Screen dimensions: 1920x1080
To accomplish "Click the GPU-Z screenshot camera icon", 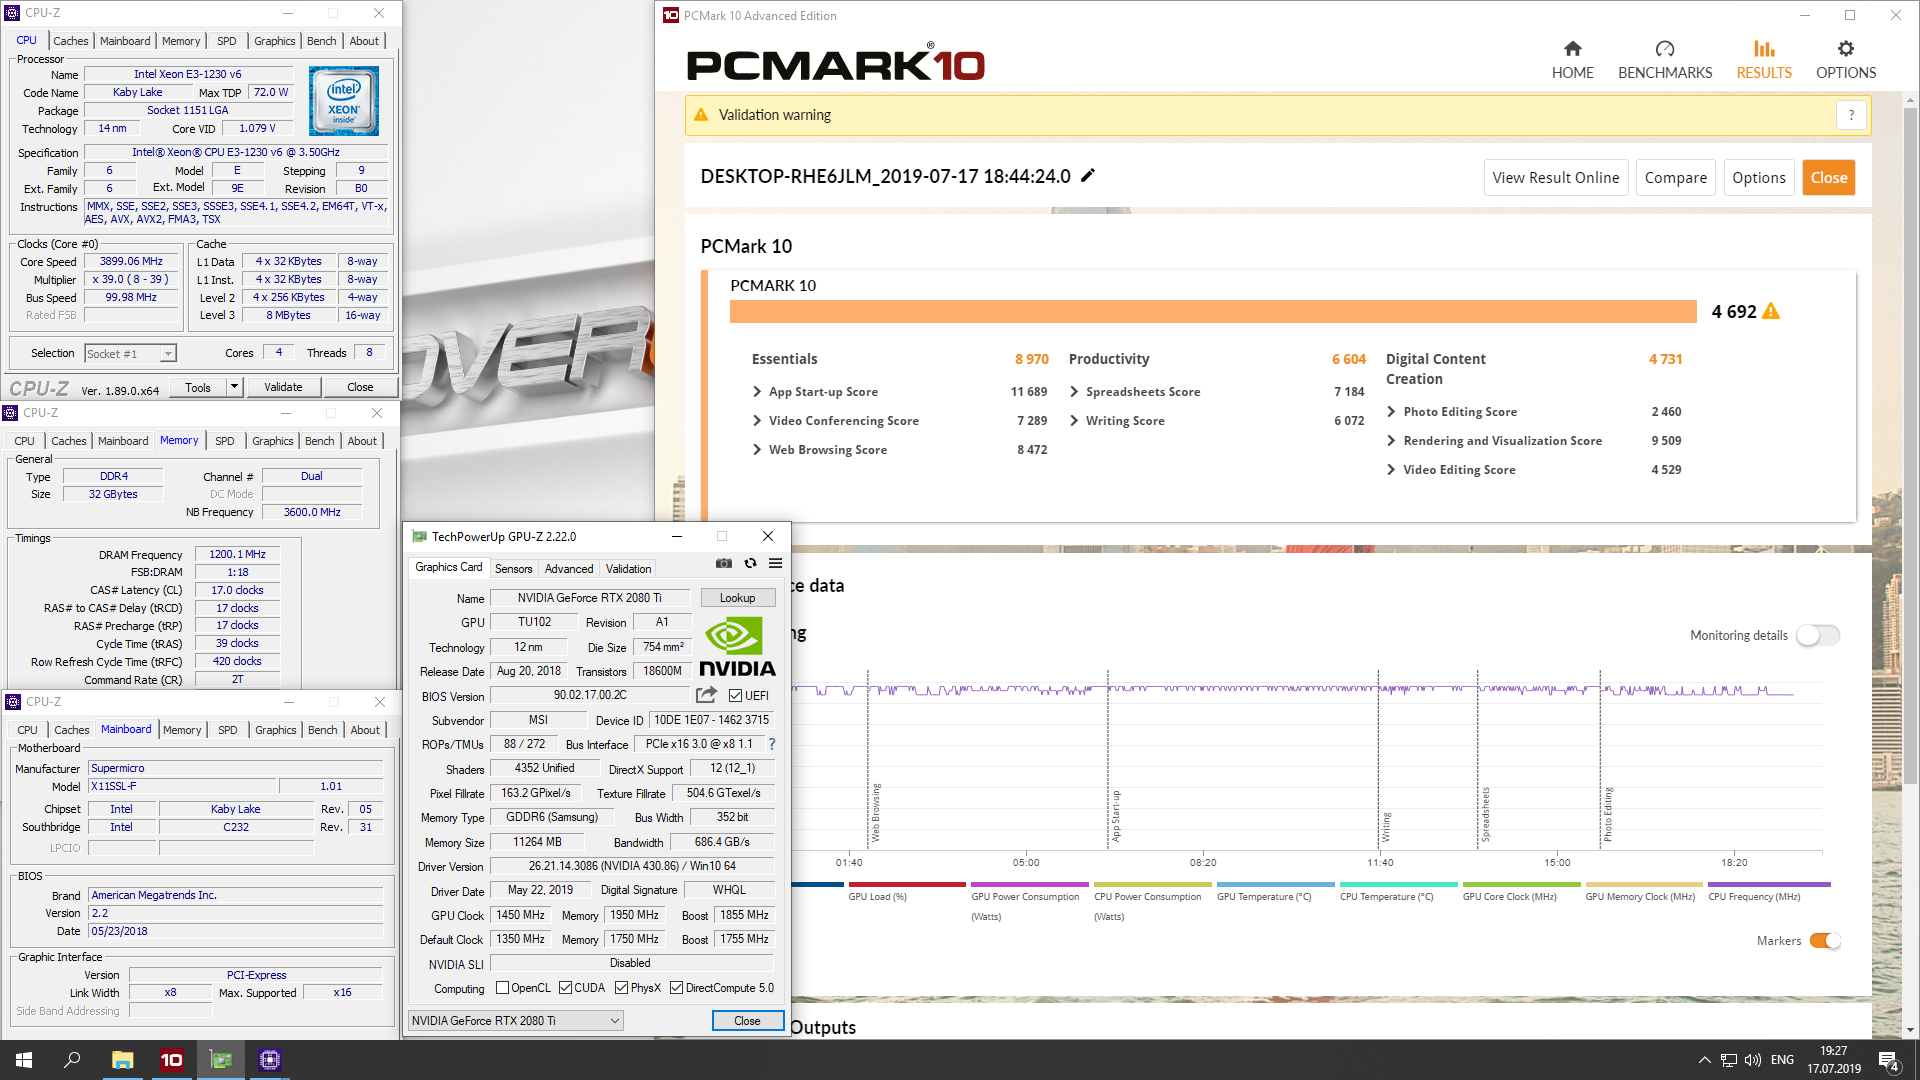I will point(724,564).
